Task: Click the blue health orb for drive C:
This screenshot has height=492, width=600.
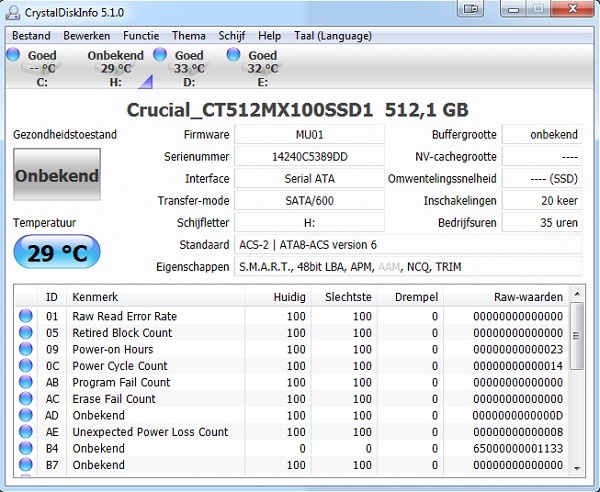Action: click(x=13, y=54)
